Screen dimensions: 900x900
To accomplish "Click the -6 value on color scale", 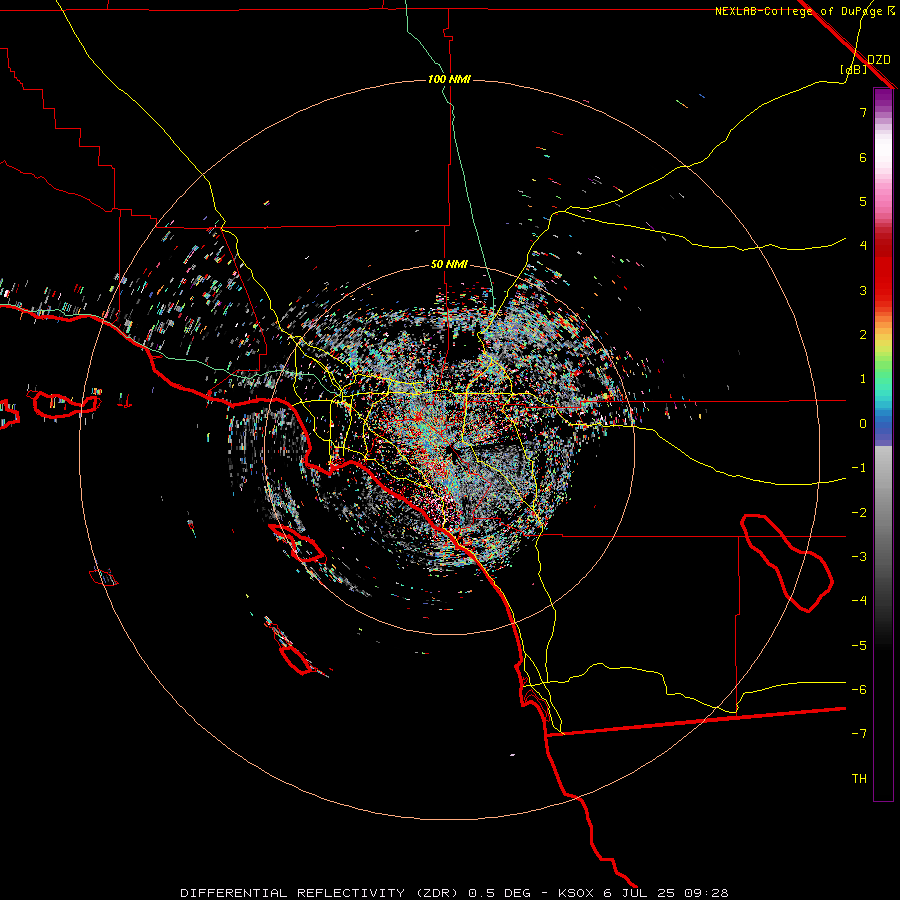I will coord(859,690).
